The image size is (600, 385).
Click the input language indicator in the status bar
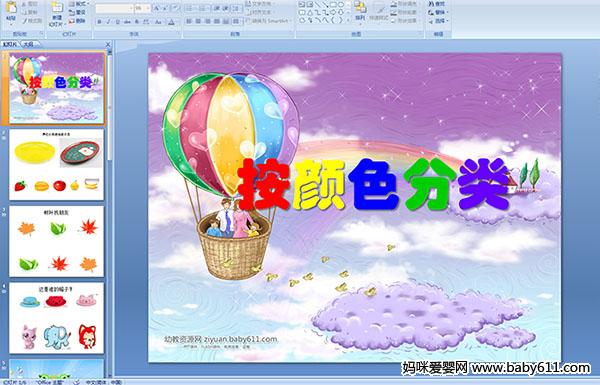pyautogui.click(x=103, y=382)
